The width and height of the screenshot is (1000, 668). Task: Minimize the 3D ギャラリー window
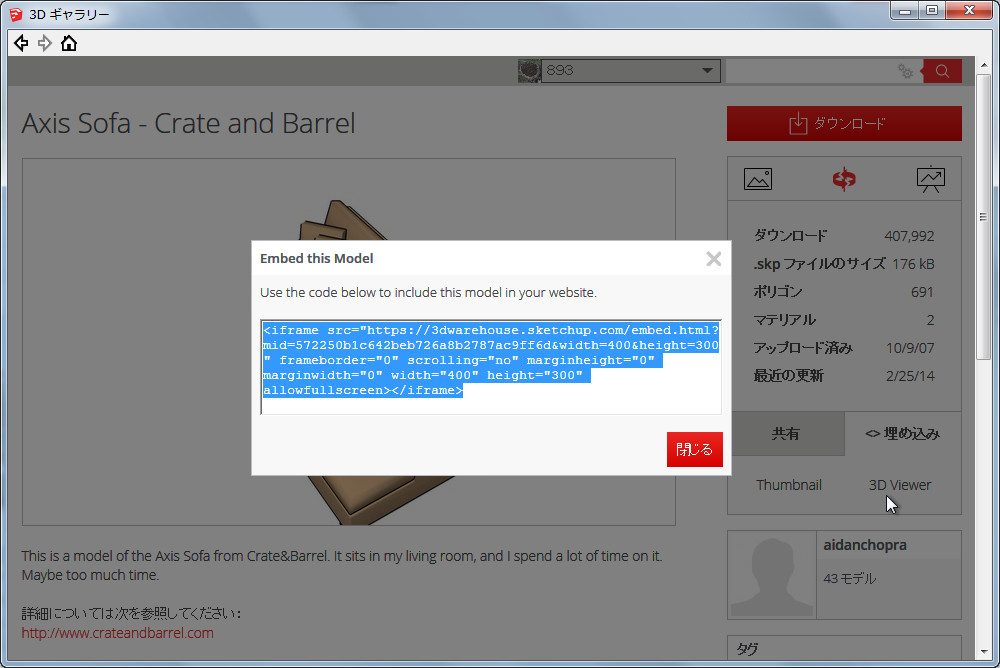pyautogui.click(x=904, y=10)
